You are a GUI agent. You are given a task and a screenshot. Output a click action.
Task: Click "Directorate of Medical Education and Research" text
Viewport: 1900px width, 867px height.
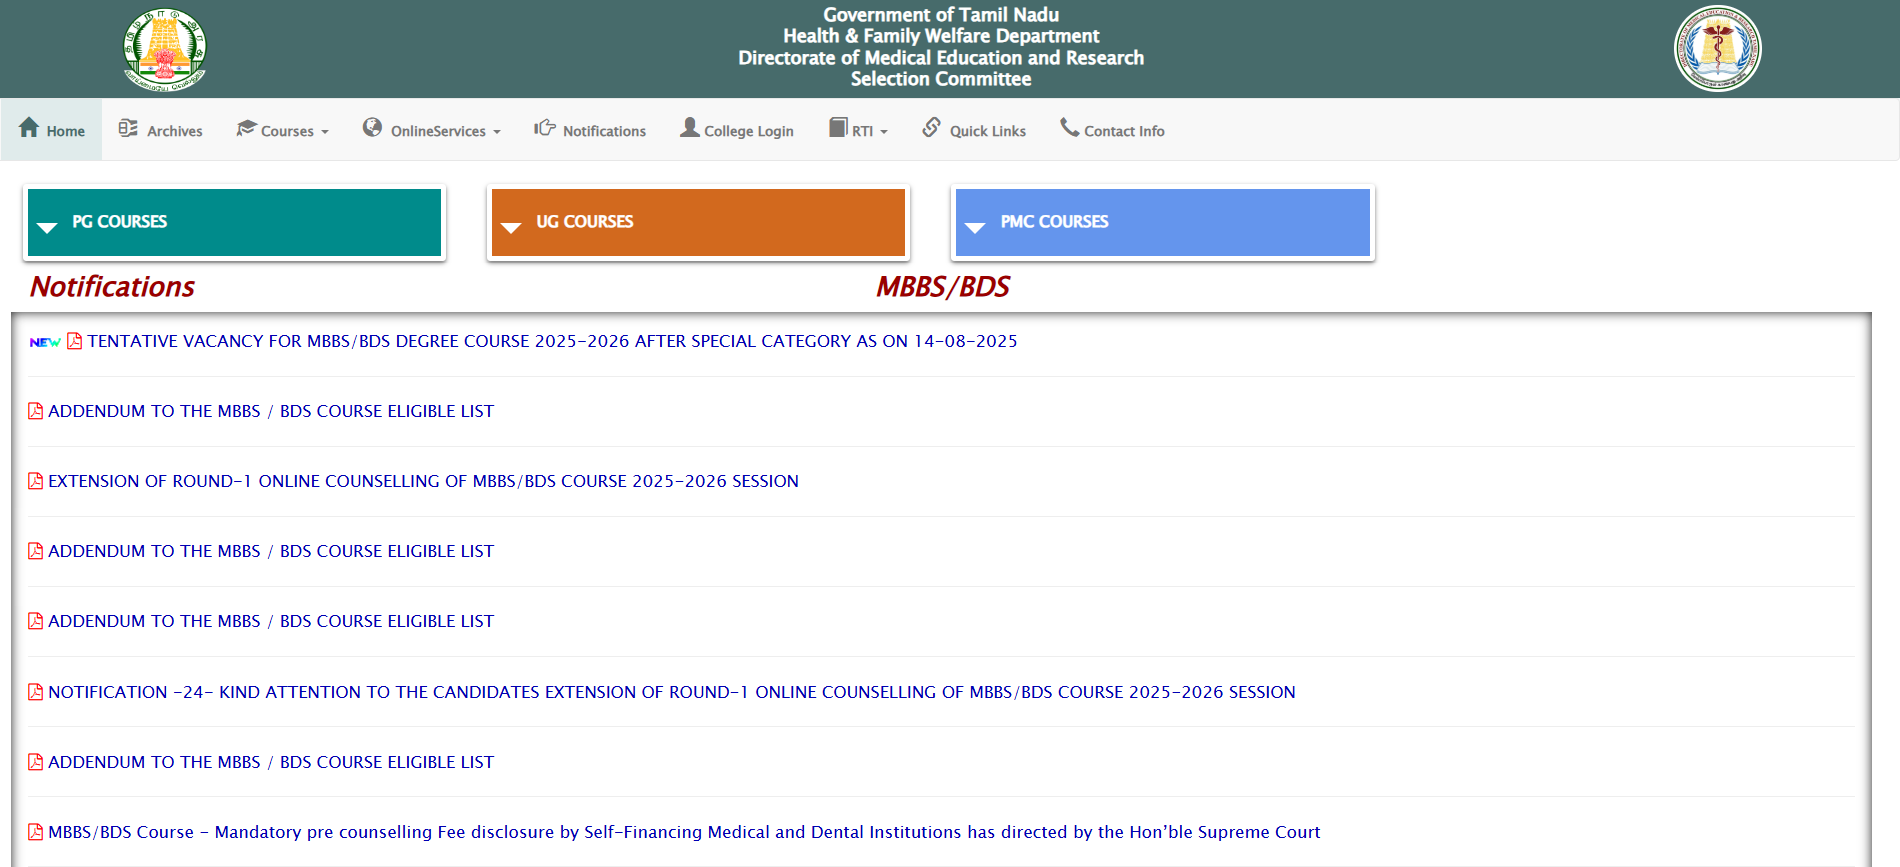[x=941, y=58]
